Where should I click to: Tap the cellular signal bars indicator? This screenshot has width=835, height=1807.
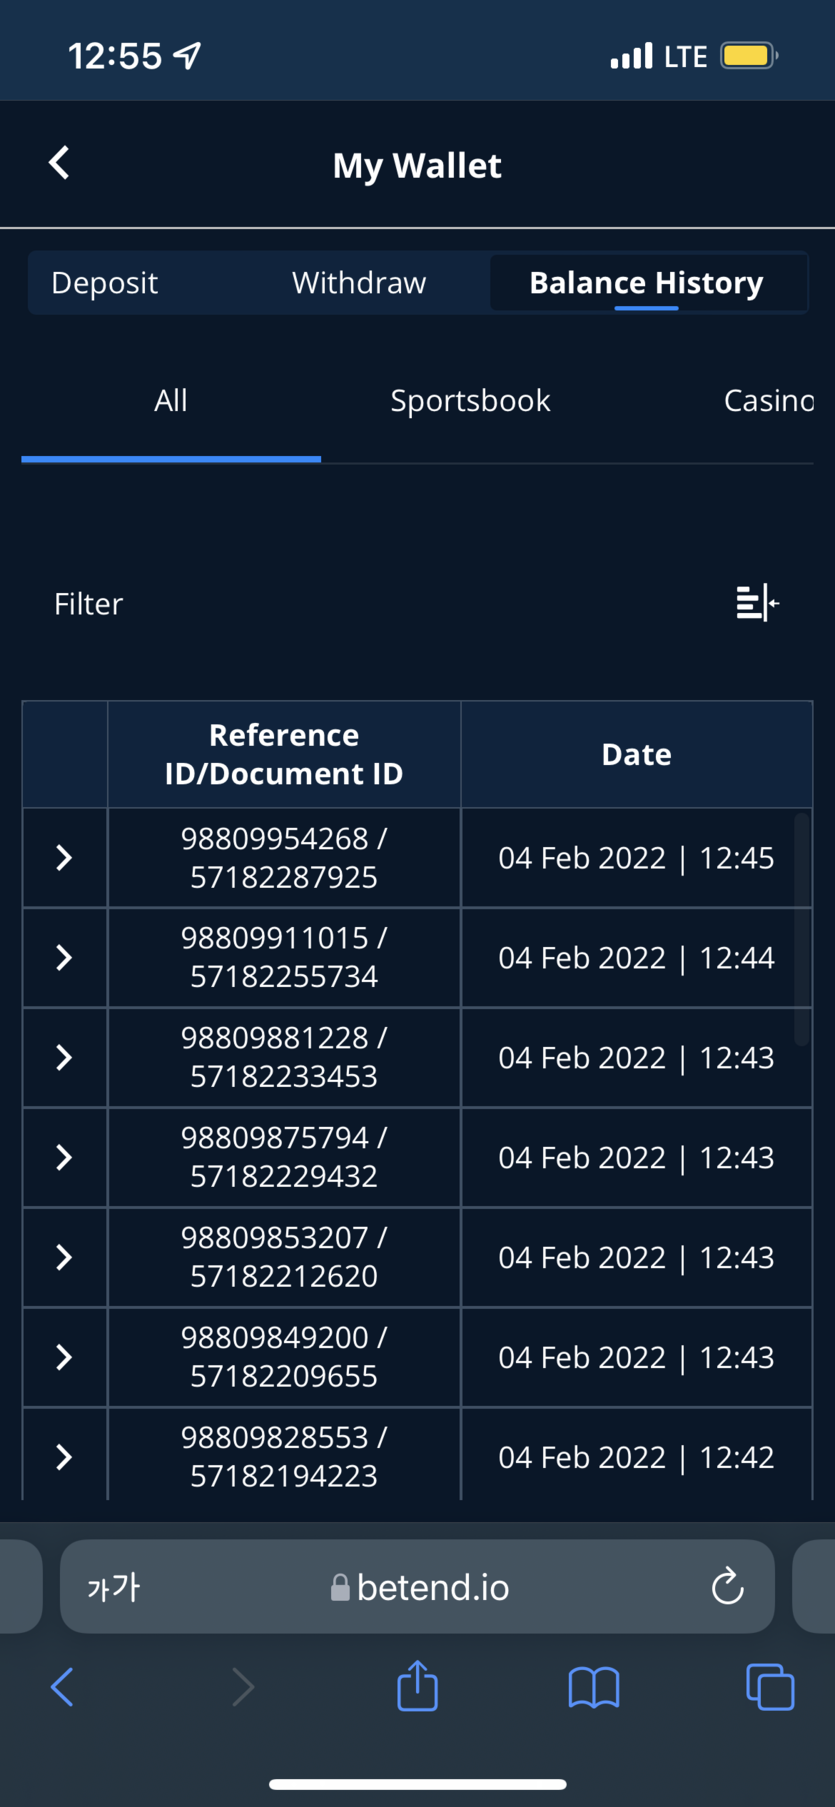tap(631, 56)
